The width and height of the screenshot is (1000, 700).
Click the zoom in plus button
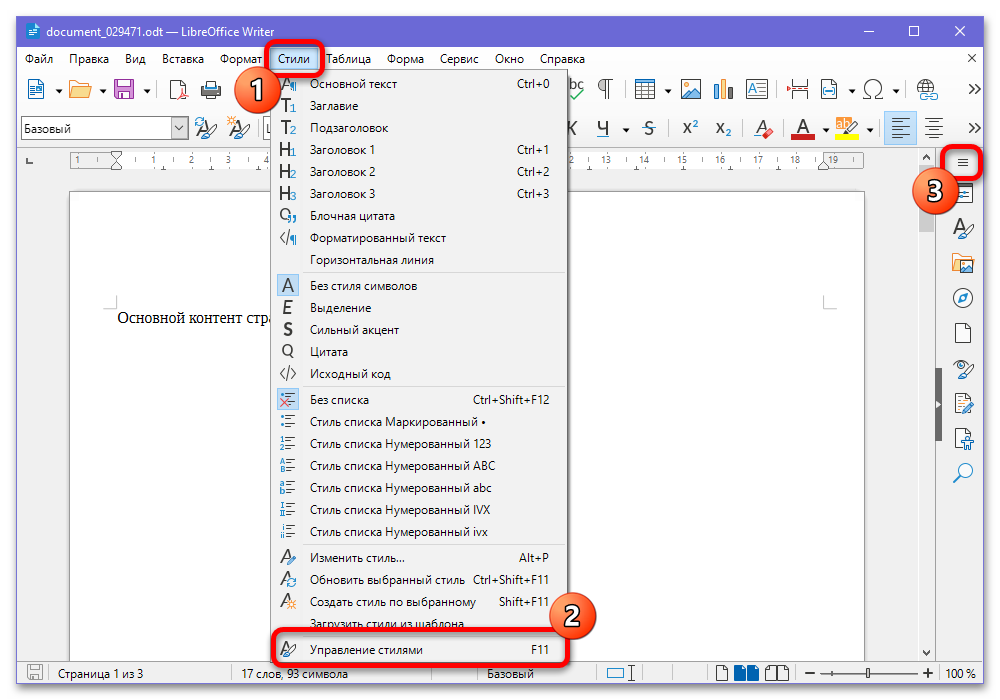click(x=927, y=673)
